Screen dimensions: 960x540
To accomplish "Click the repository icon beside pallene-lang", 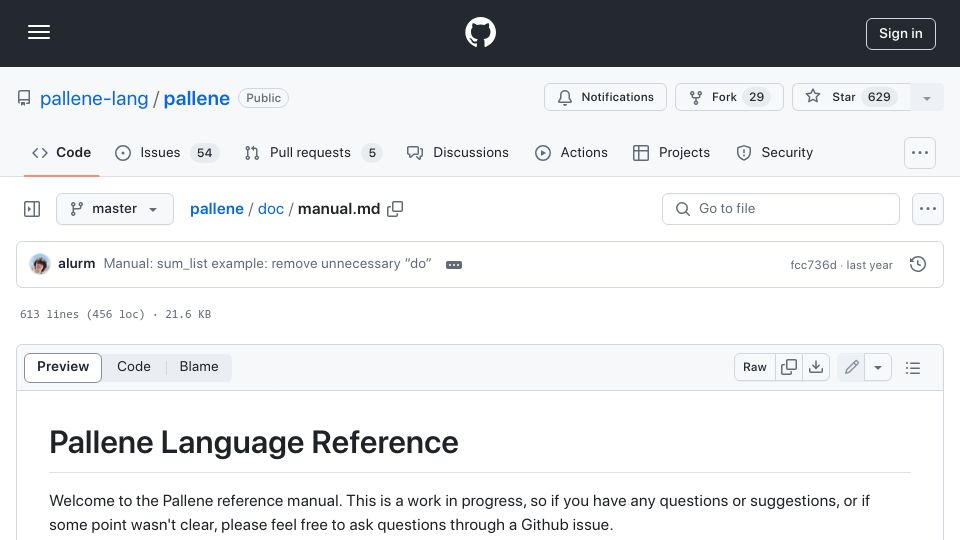I will [x=24, y=98].
